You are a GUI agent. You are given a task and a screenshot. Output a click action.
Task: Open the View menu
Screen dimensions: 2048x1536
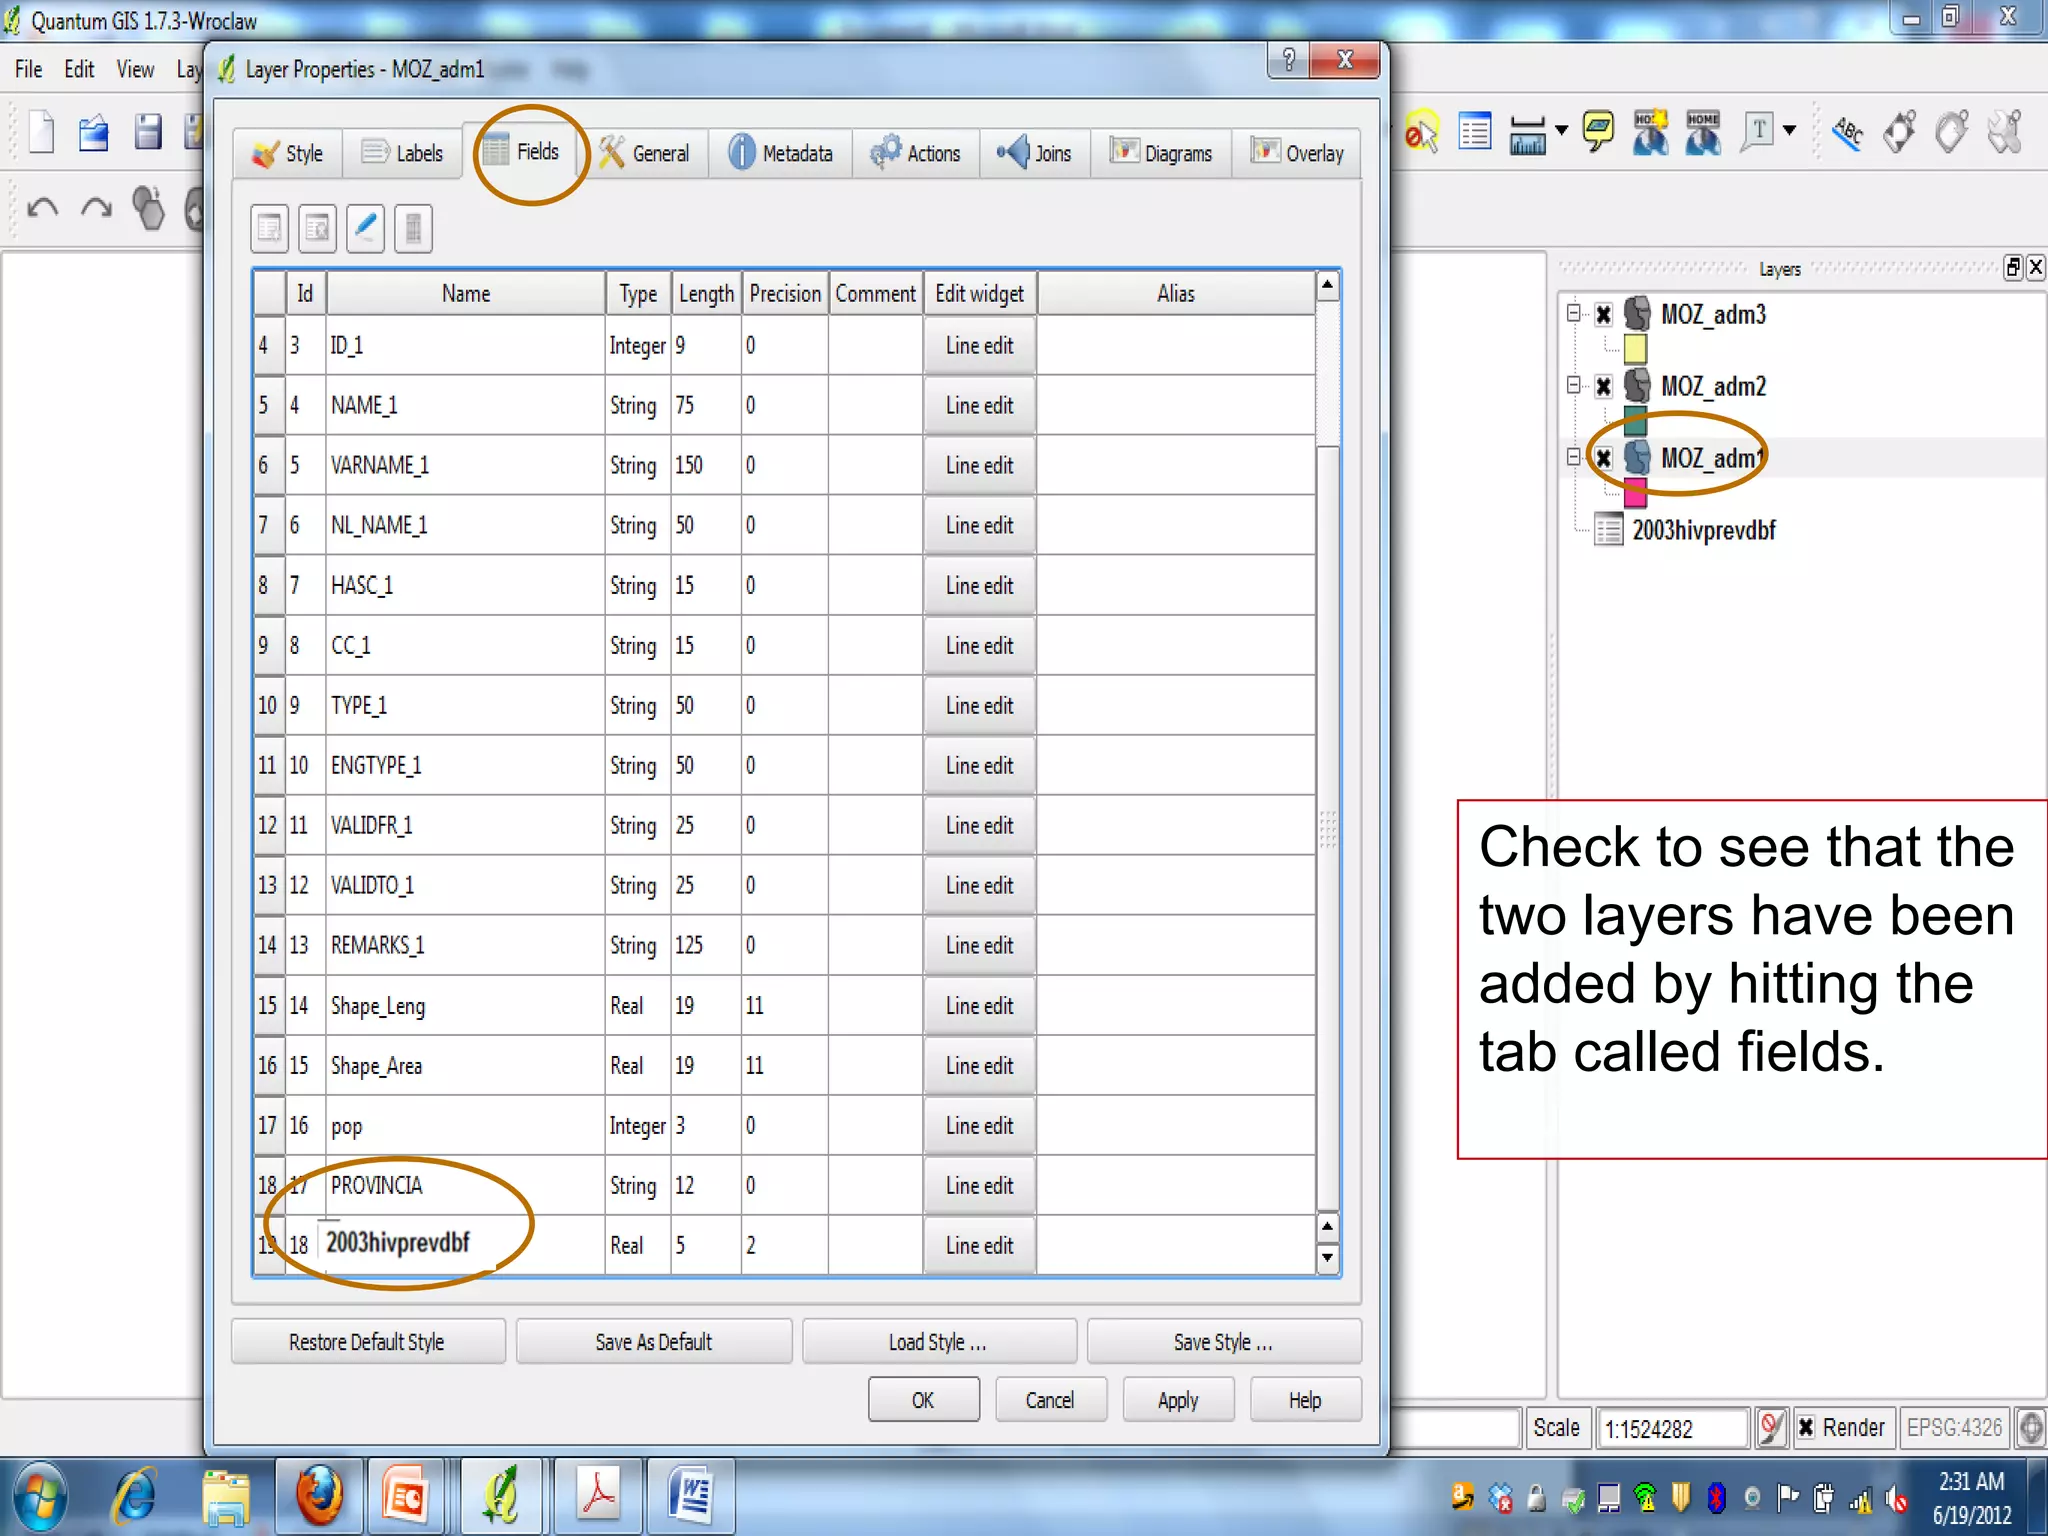[135, 69]
